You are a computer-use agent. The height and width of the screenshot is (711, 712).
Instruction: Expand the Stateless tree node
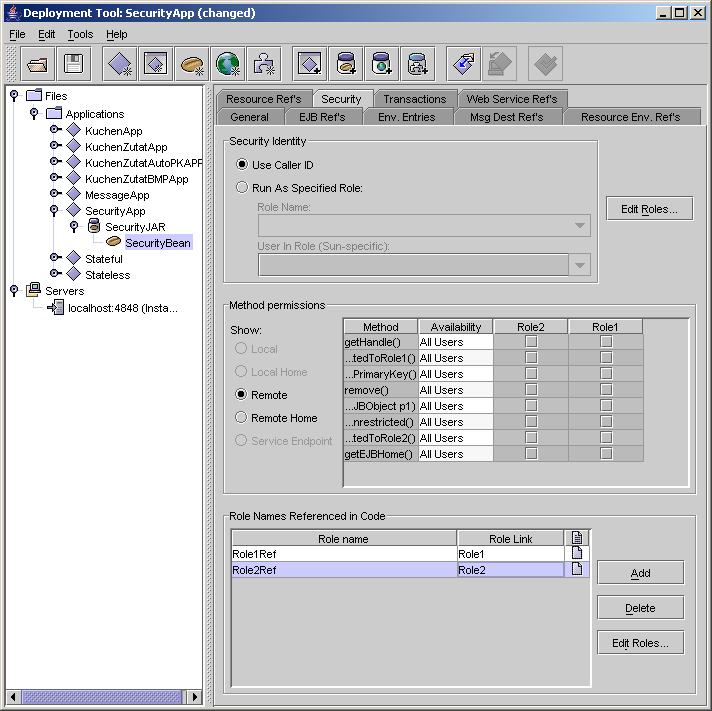coord(55,273)
